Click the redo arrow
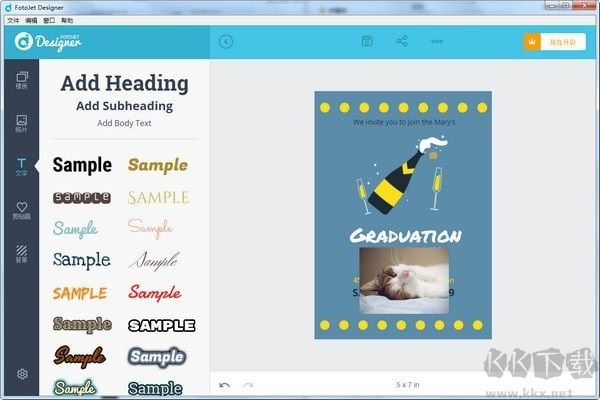Viewport: 600px width, 400px height. tap(248, 385)
